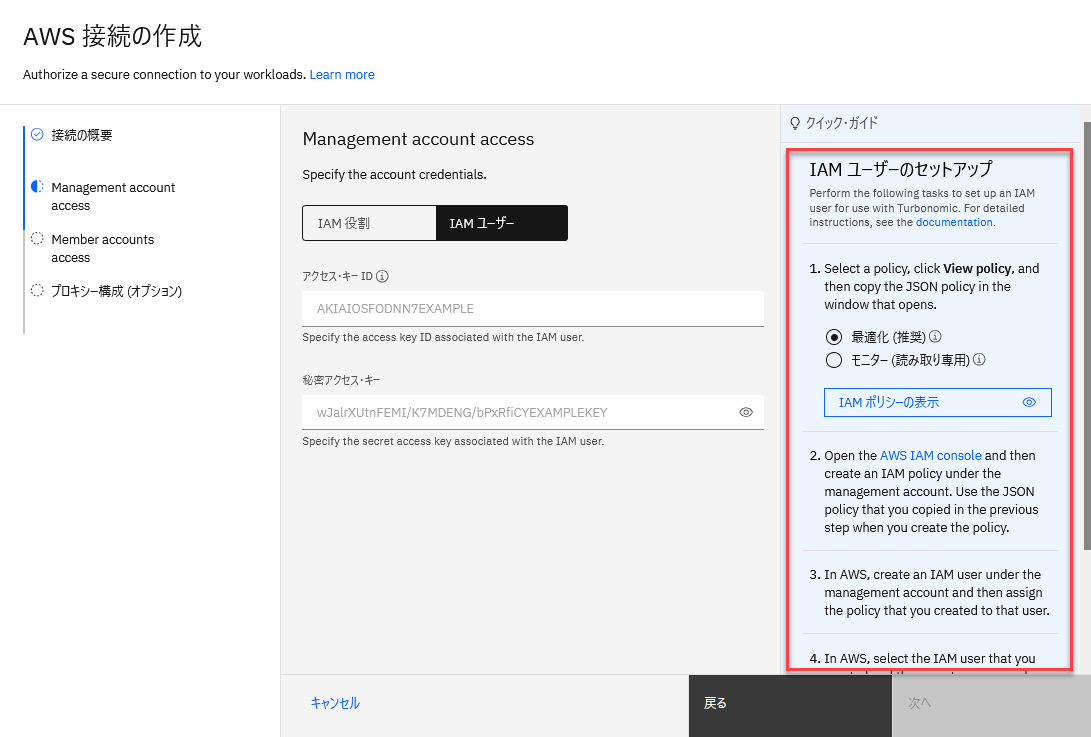
Task: Open Management account access step
Action: tap(113, 196)
